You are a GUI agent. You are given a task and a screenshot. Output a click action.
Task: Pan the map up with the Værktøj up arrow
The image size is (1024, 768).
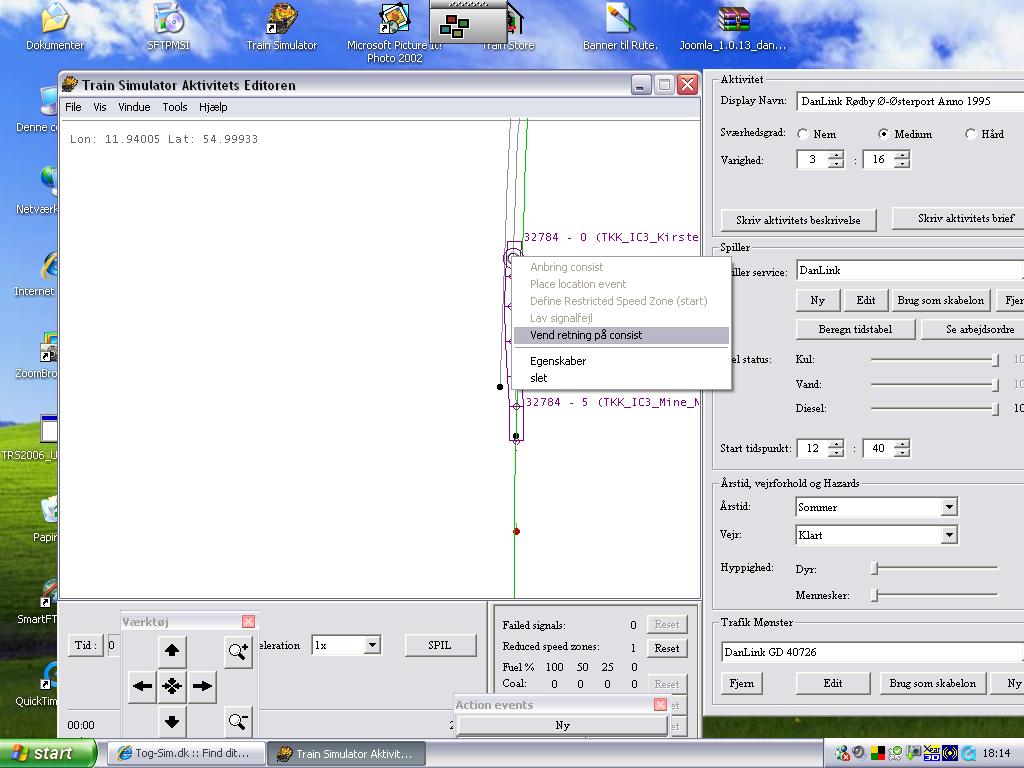[172, 650]
